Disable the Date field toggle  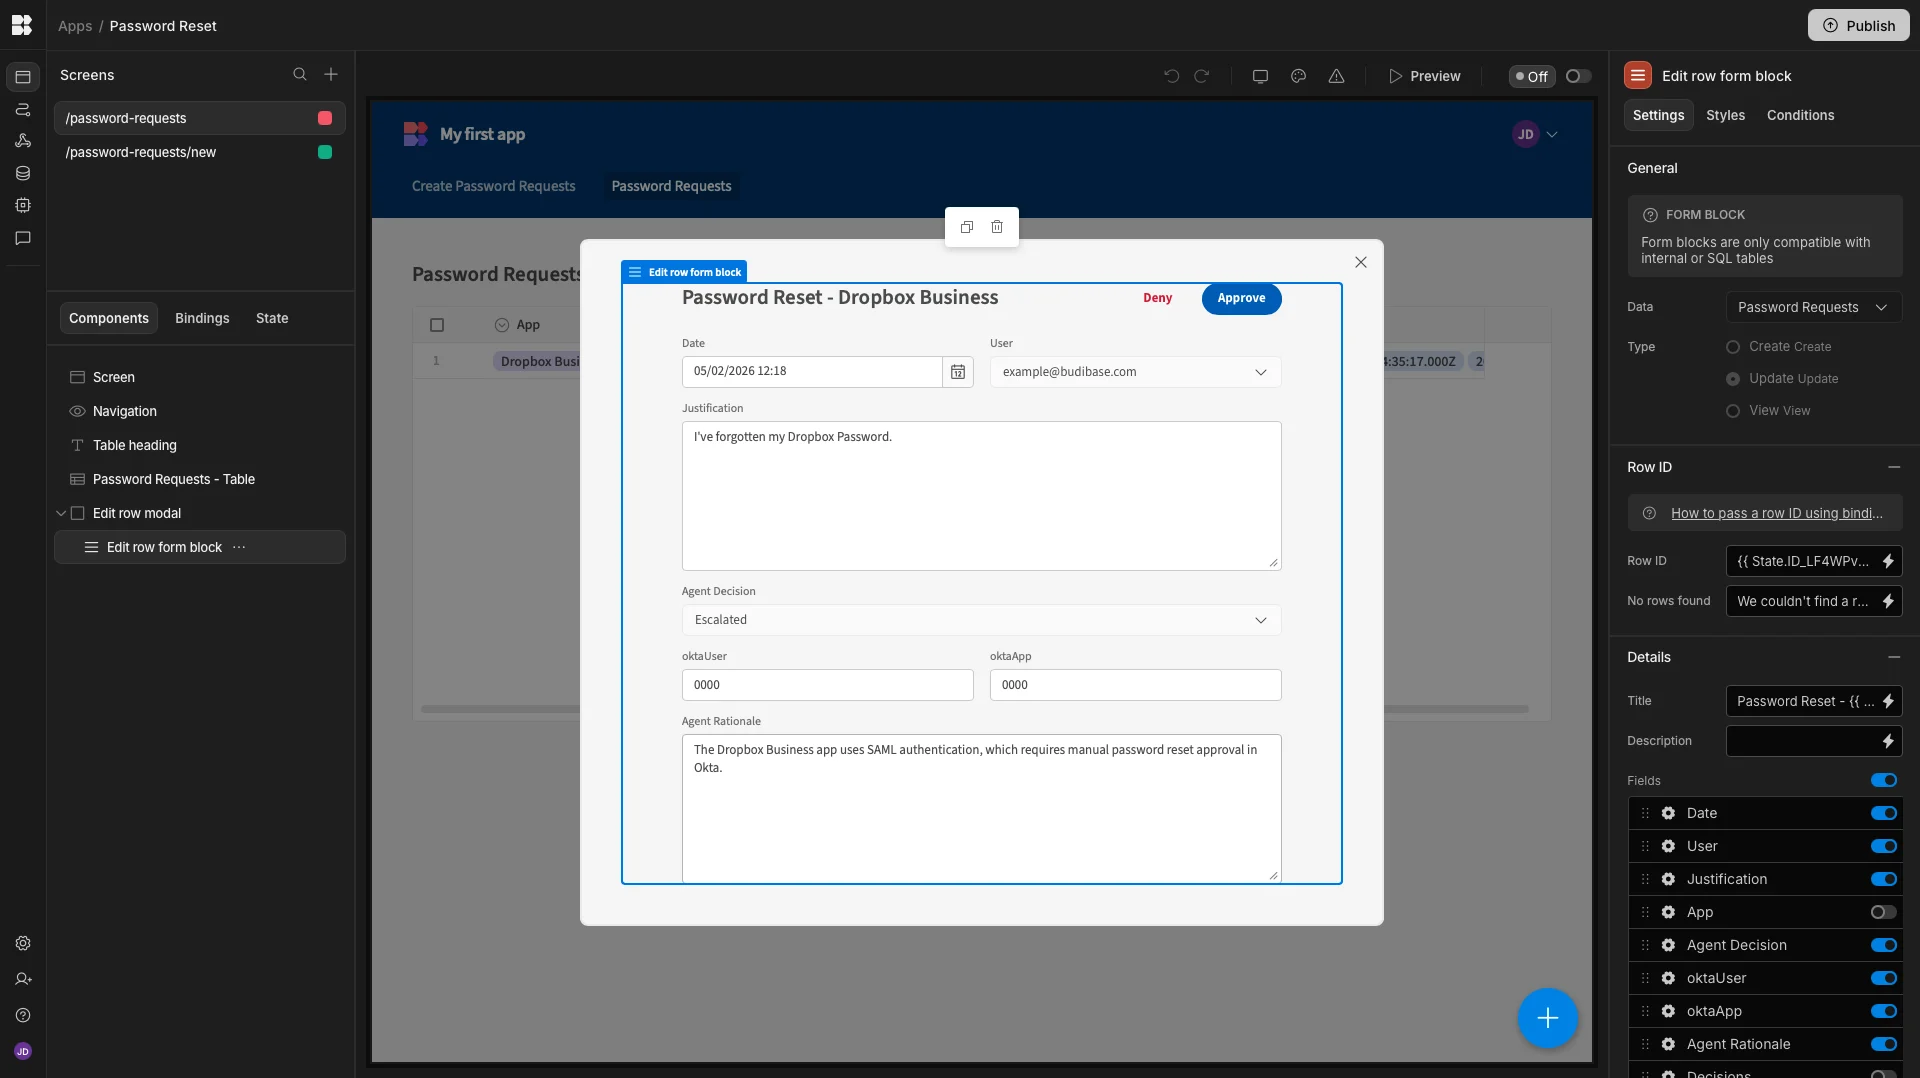[1884, 813]
